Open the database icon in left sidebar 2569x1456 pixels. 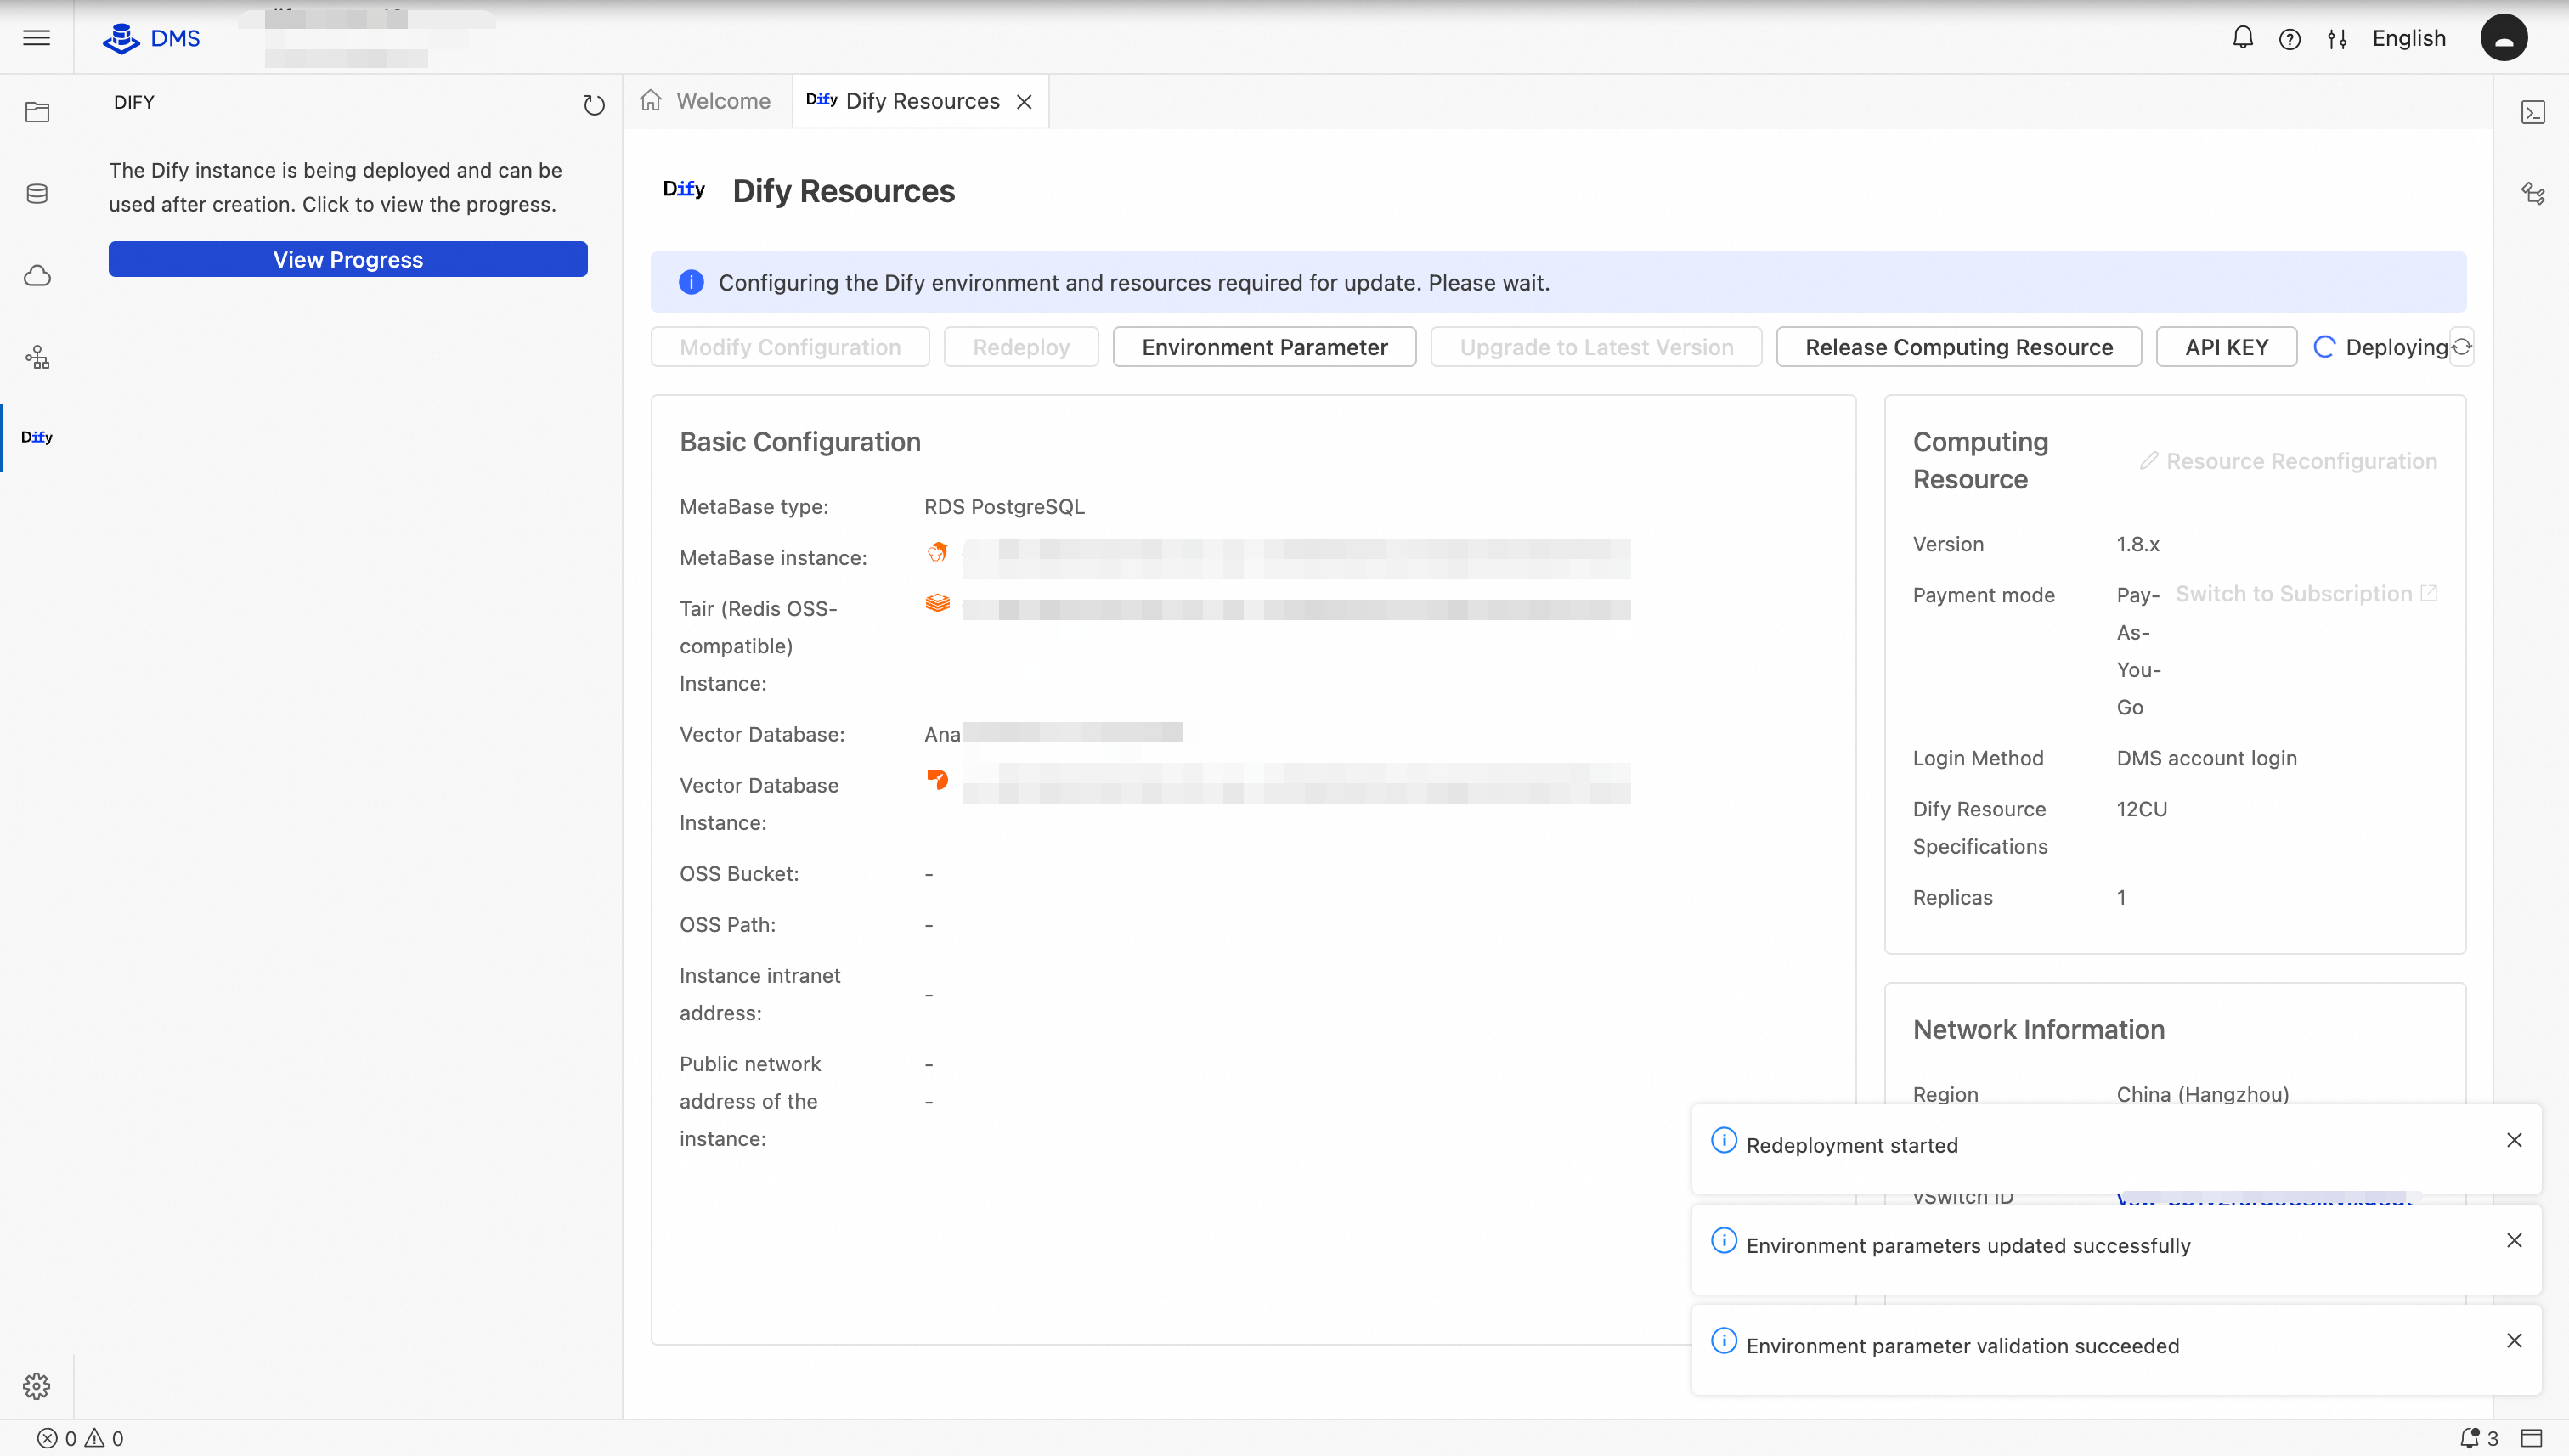(37, 194)
